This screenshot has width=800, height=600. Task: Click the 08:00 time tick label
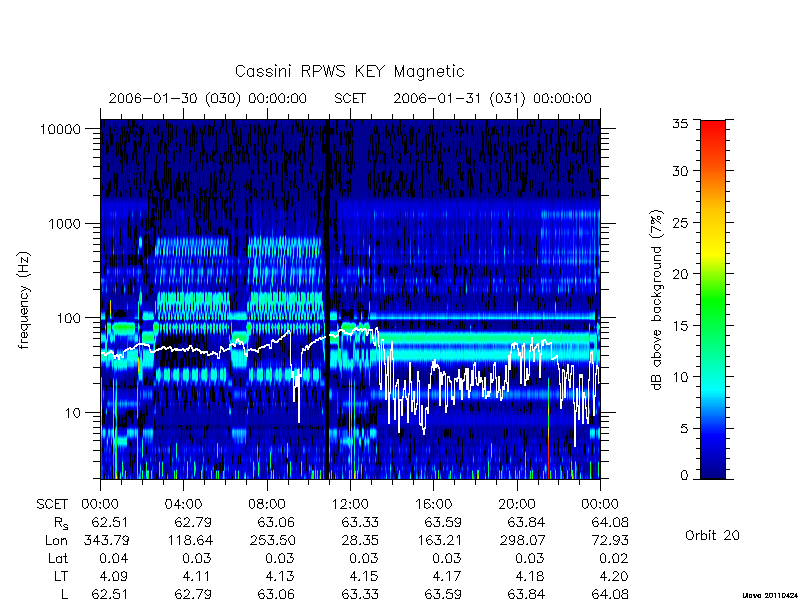(x=267, y=504)
